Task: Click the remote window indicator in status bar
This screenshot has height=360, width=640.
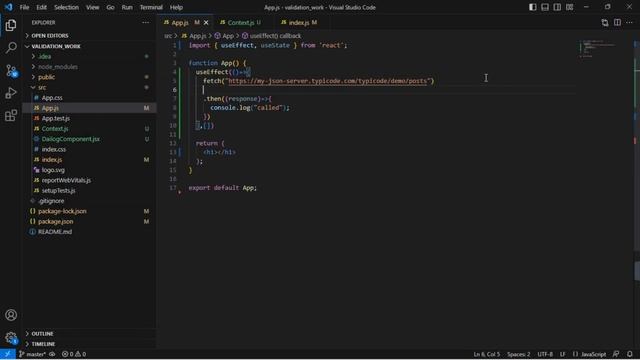Action: pyautogui.click(x=8, y=354)
